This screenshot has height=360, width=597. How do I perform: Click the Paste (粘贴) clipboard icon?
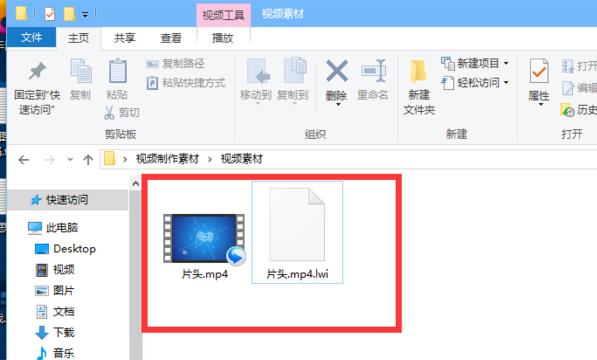point(117,71)
